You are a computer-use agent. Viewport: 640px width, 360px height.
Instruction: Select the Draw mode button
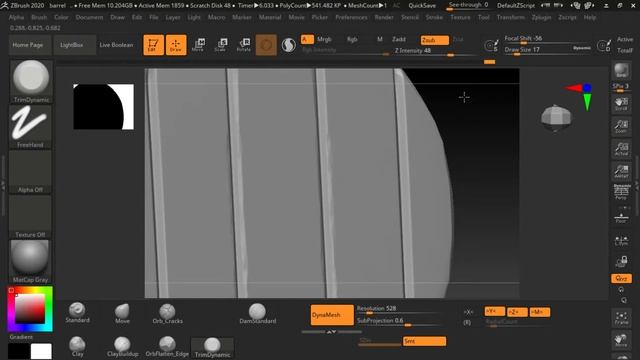pos(176,45)
